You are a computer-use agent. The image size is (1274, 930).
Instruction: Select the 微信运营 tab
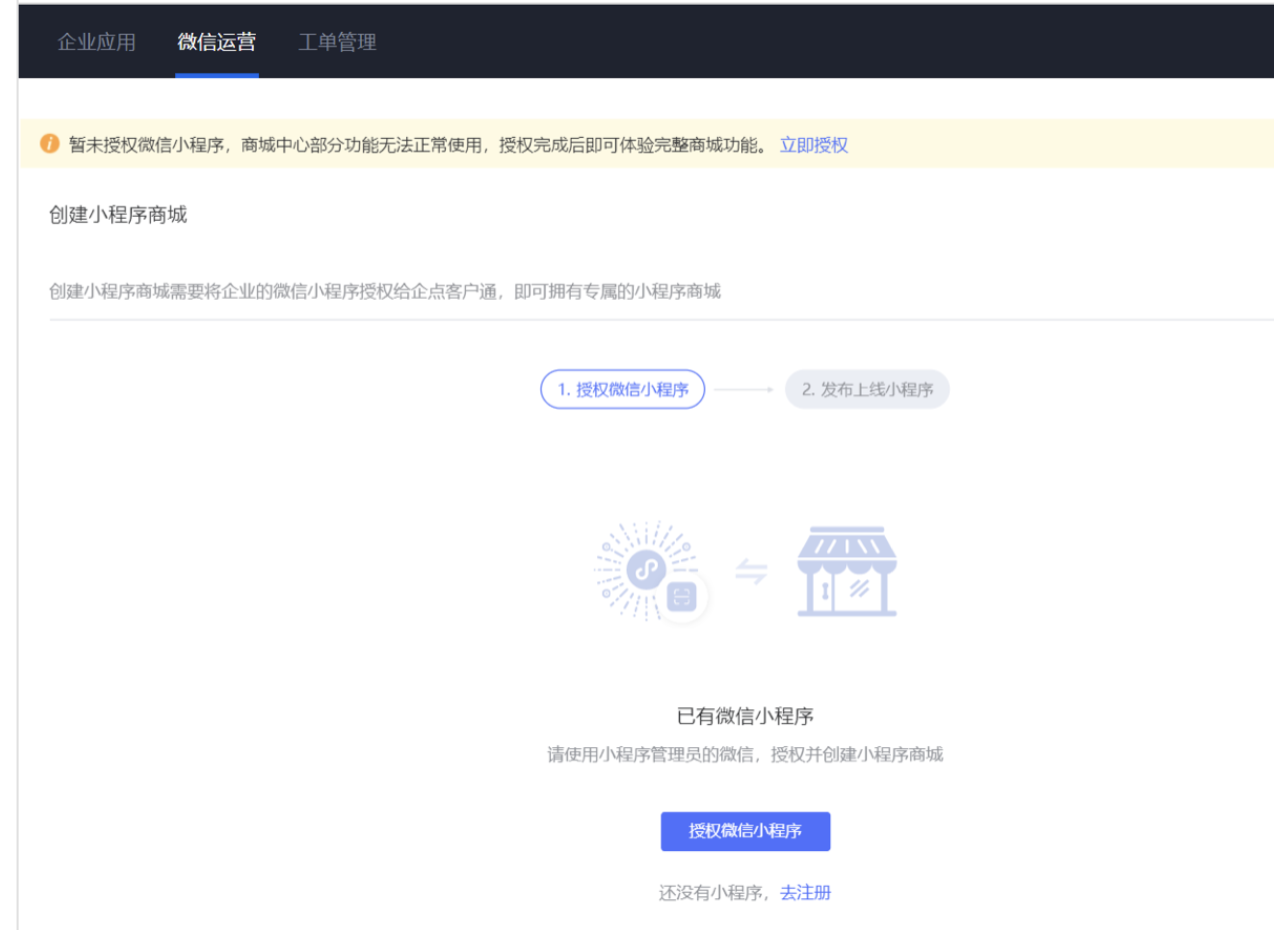[217, 42]
